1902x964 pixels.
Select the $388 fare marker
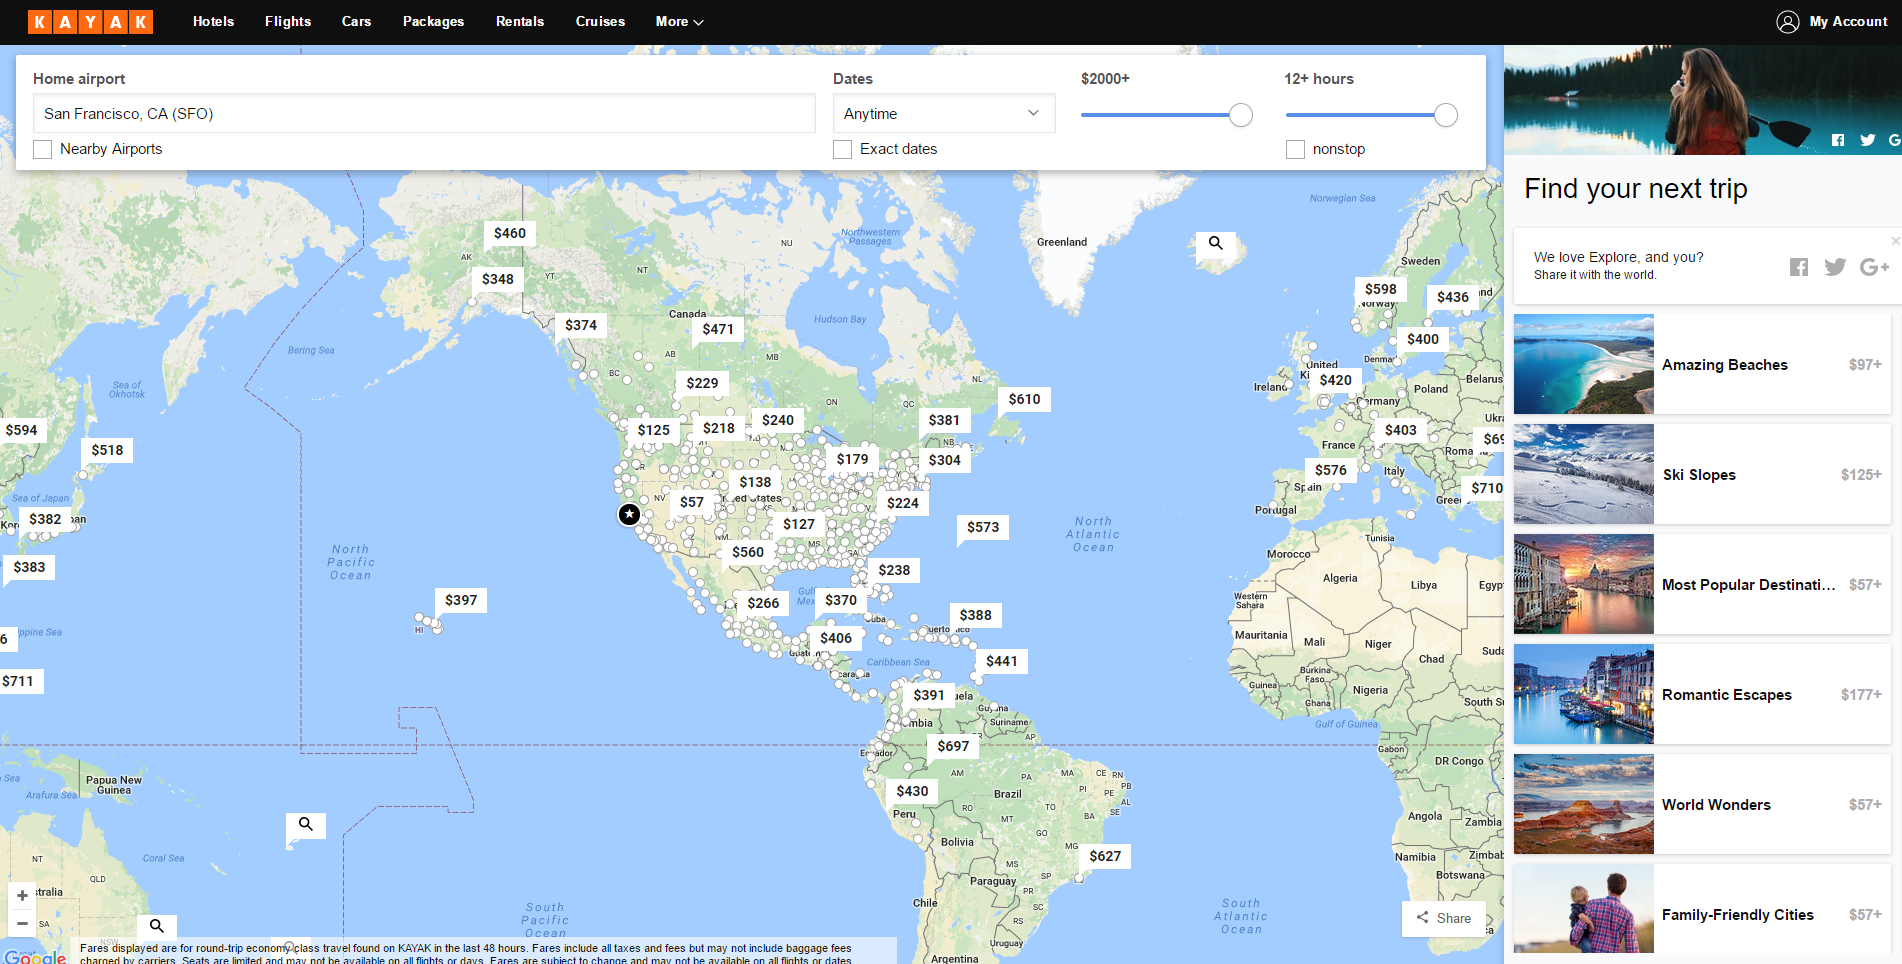pos(976,615)
